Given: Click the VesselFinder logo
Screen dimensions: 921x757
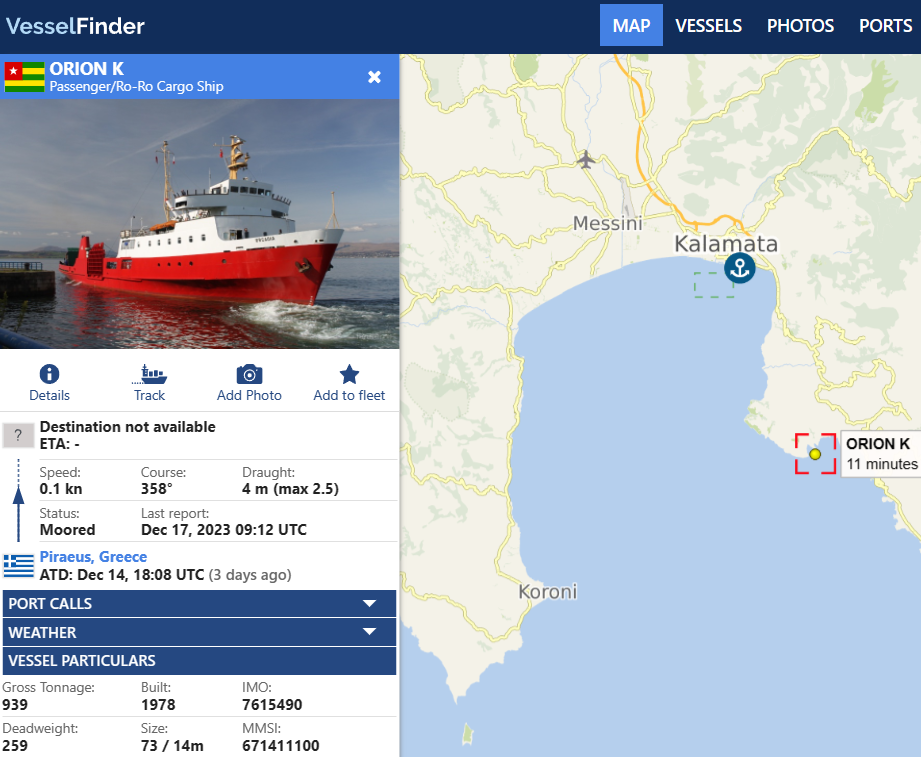Looking at the screenshot, I should [x=75, y=26].
